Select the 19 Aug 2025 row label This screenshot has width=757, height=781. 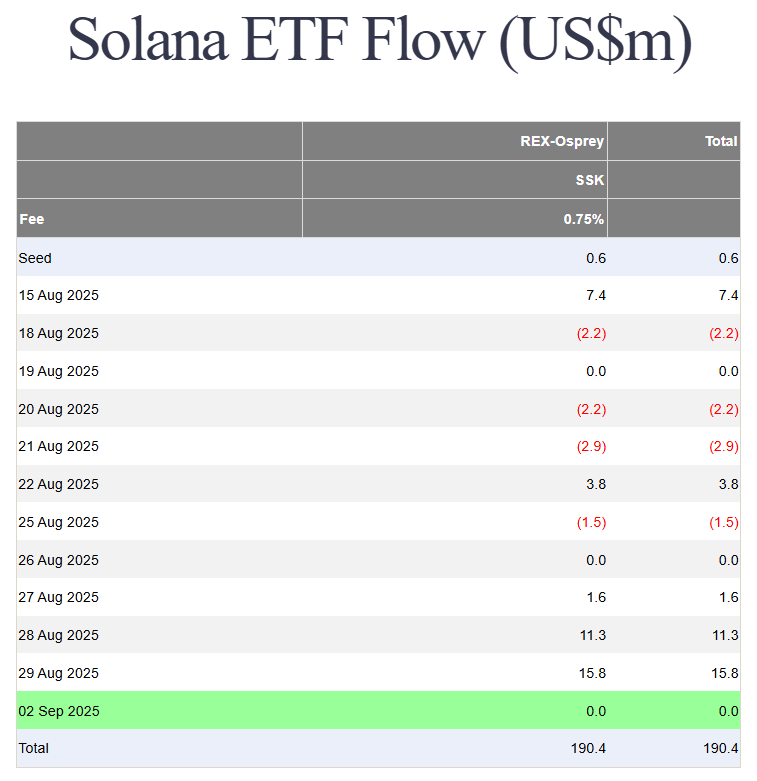coord(59,371)
